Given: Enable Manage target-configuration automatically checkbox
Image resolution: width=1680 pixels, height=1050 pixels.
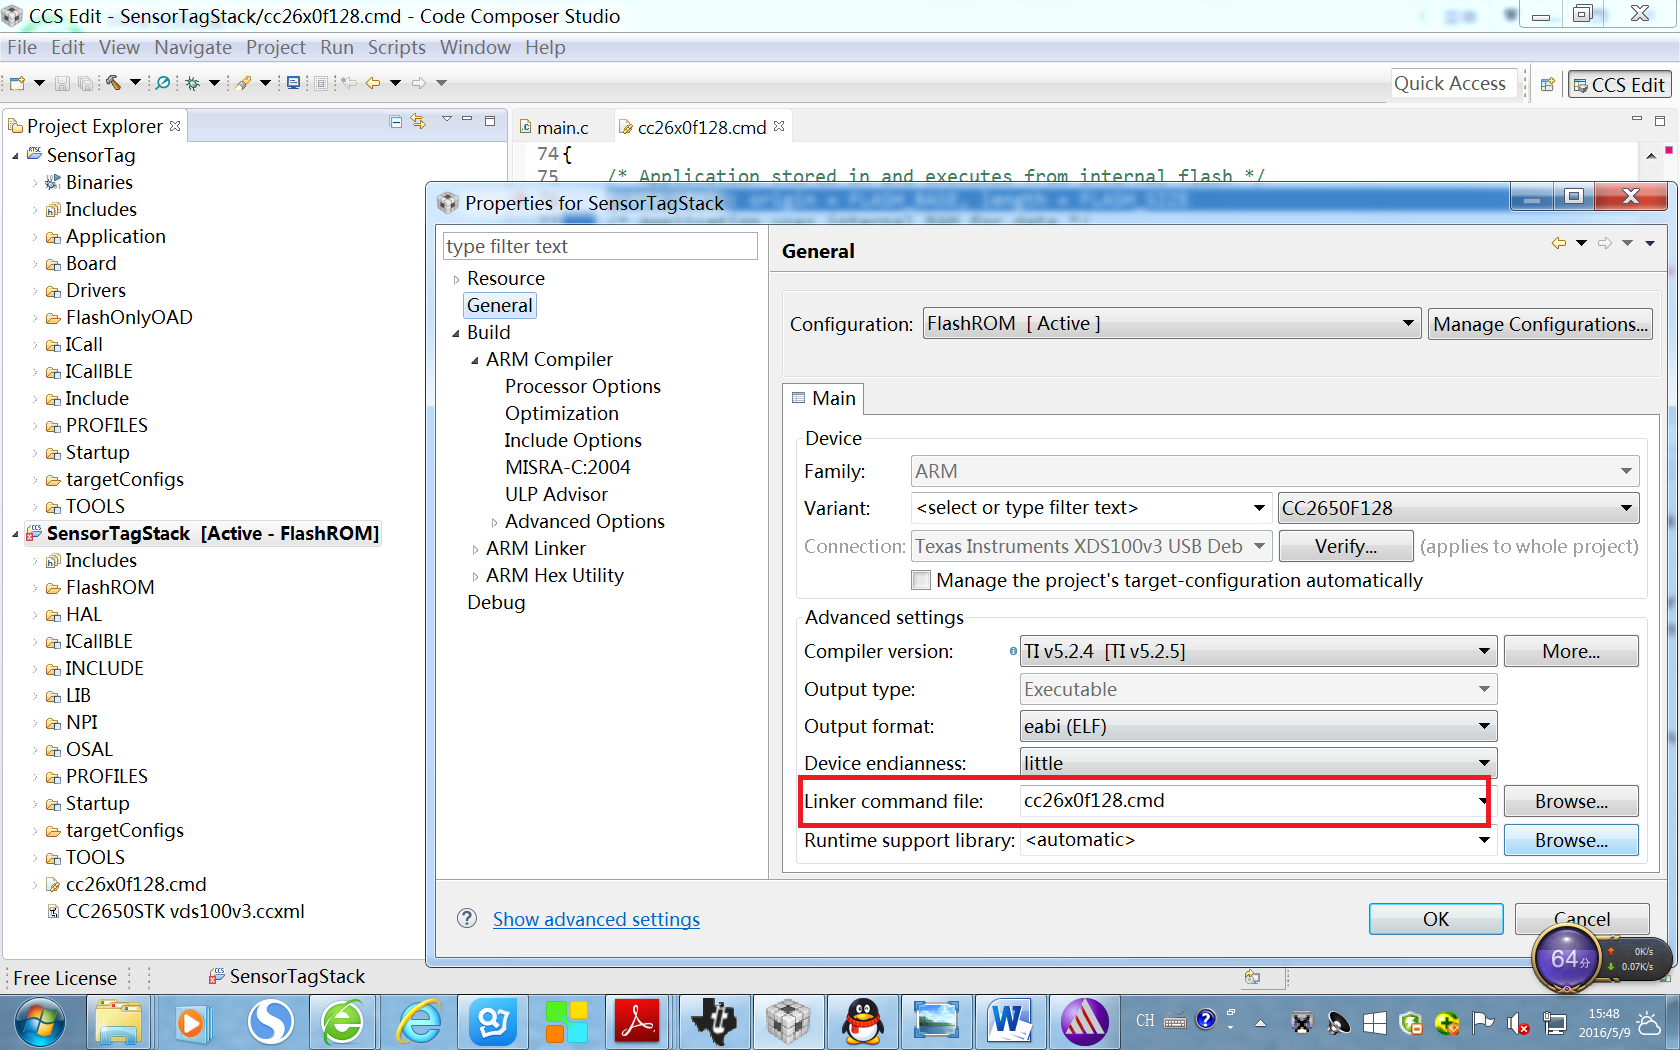Looking at the screenshot, I should pyautogui.click(x=921, y=580).
